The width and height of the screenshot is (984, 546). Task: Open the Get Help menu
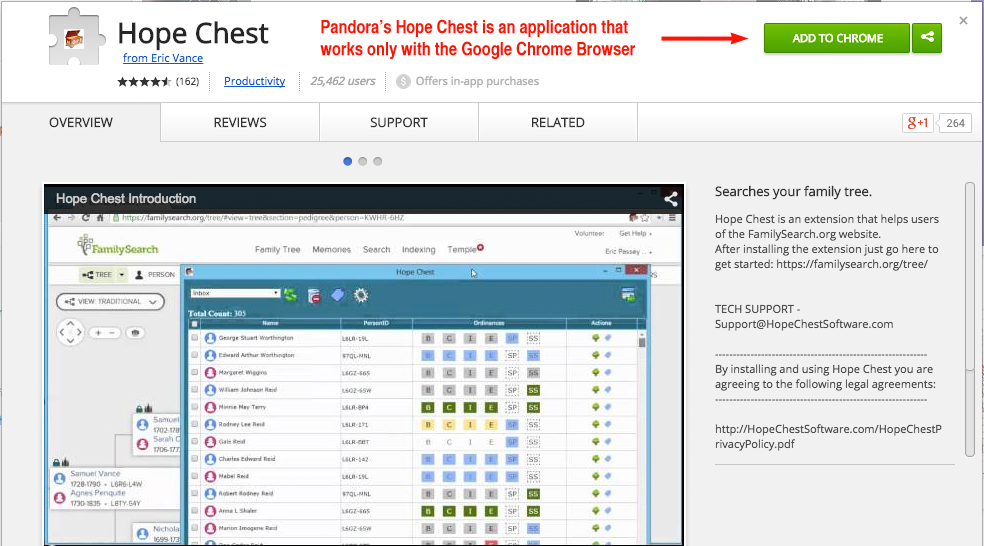(x=635, y=233)
